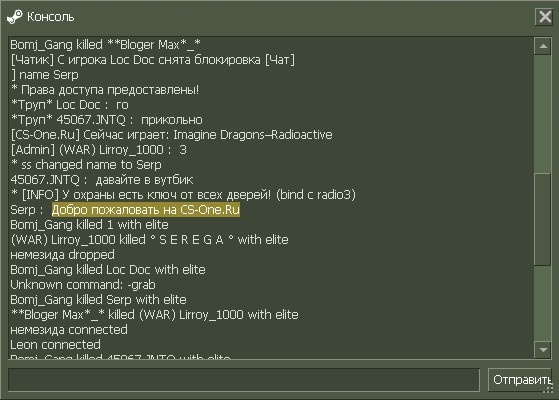559x400 pixels.
Task: Click line '45067.JNTQ : давайте в вутбик'
Action: (x=102, y=180)
